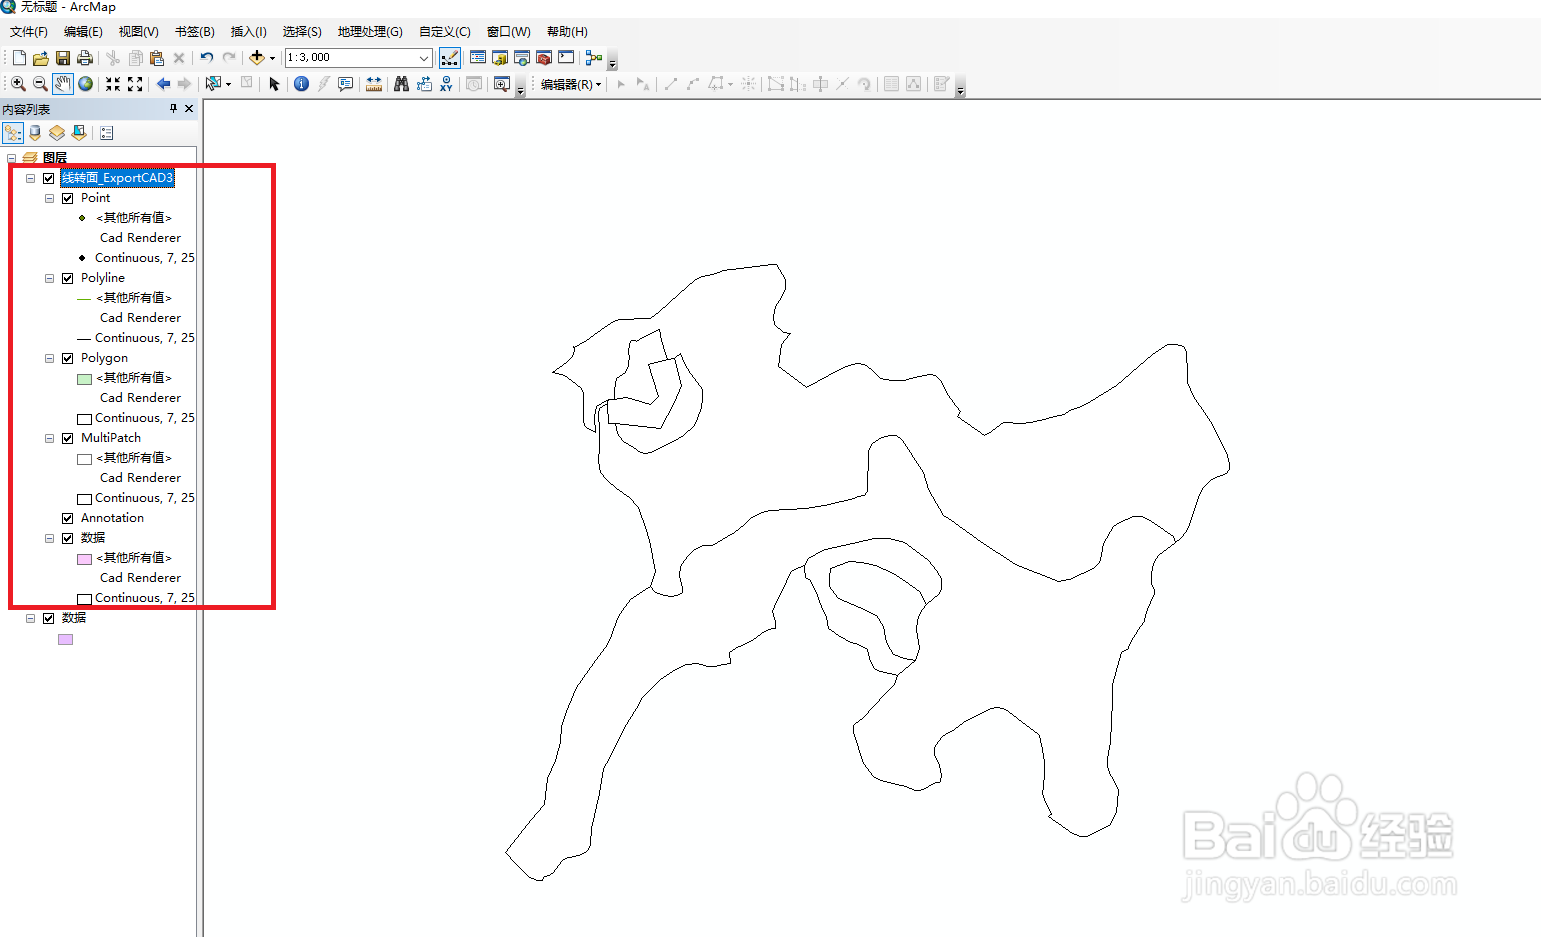Click the Undo button
This screenshot has height=937, width=1541.
[206, 57]
